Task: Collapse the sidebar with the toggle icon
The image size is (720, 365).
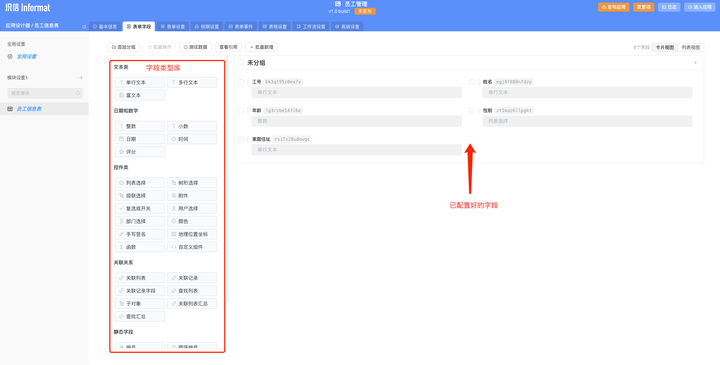Action: [84, 27]
